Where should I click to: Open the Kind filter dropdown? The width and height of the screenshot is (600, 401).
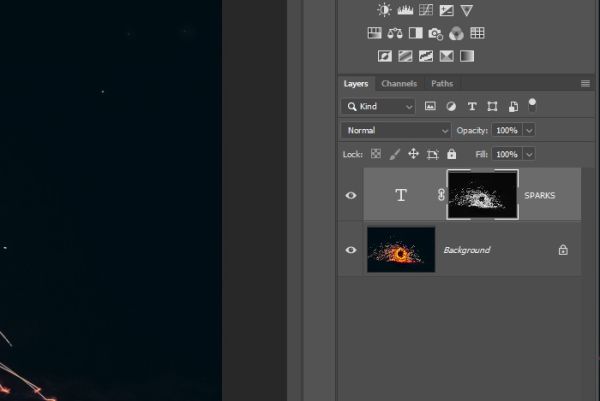(378, 106)
